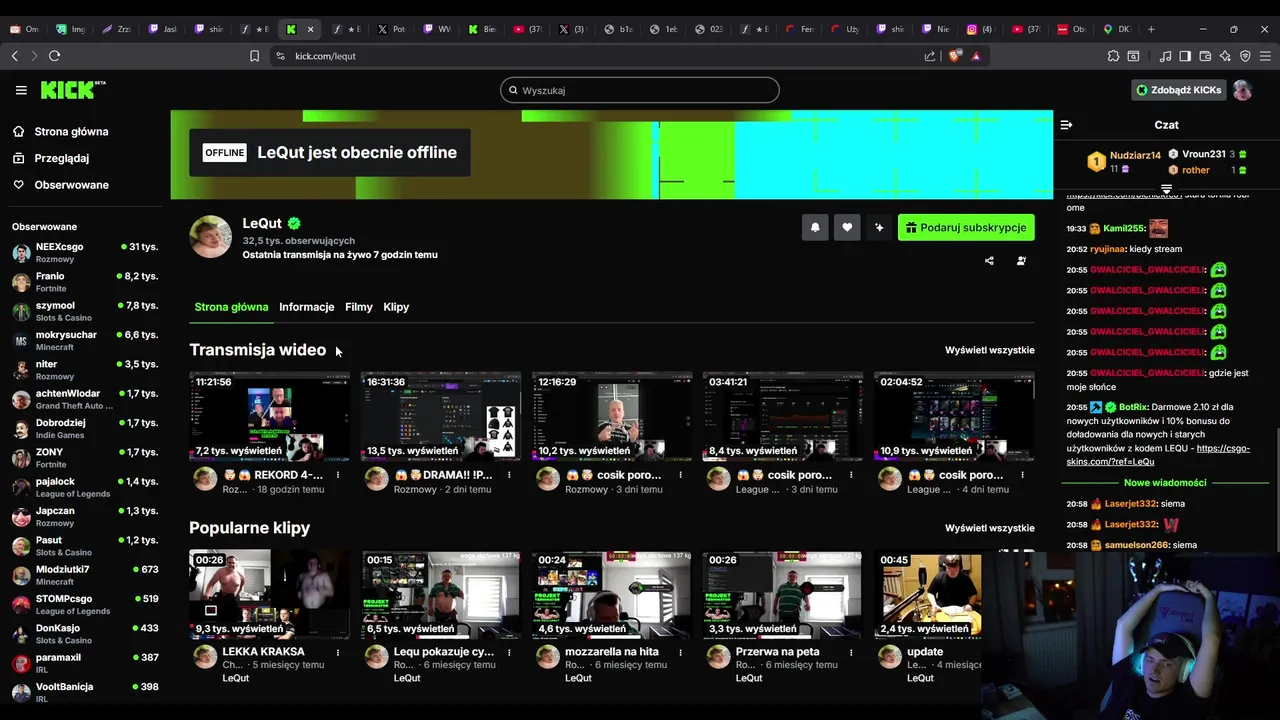
Task: Open Strona główna in the sidebar
Action: 71,131
